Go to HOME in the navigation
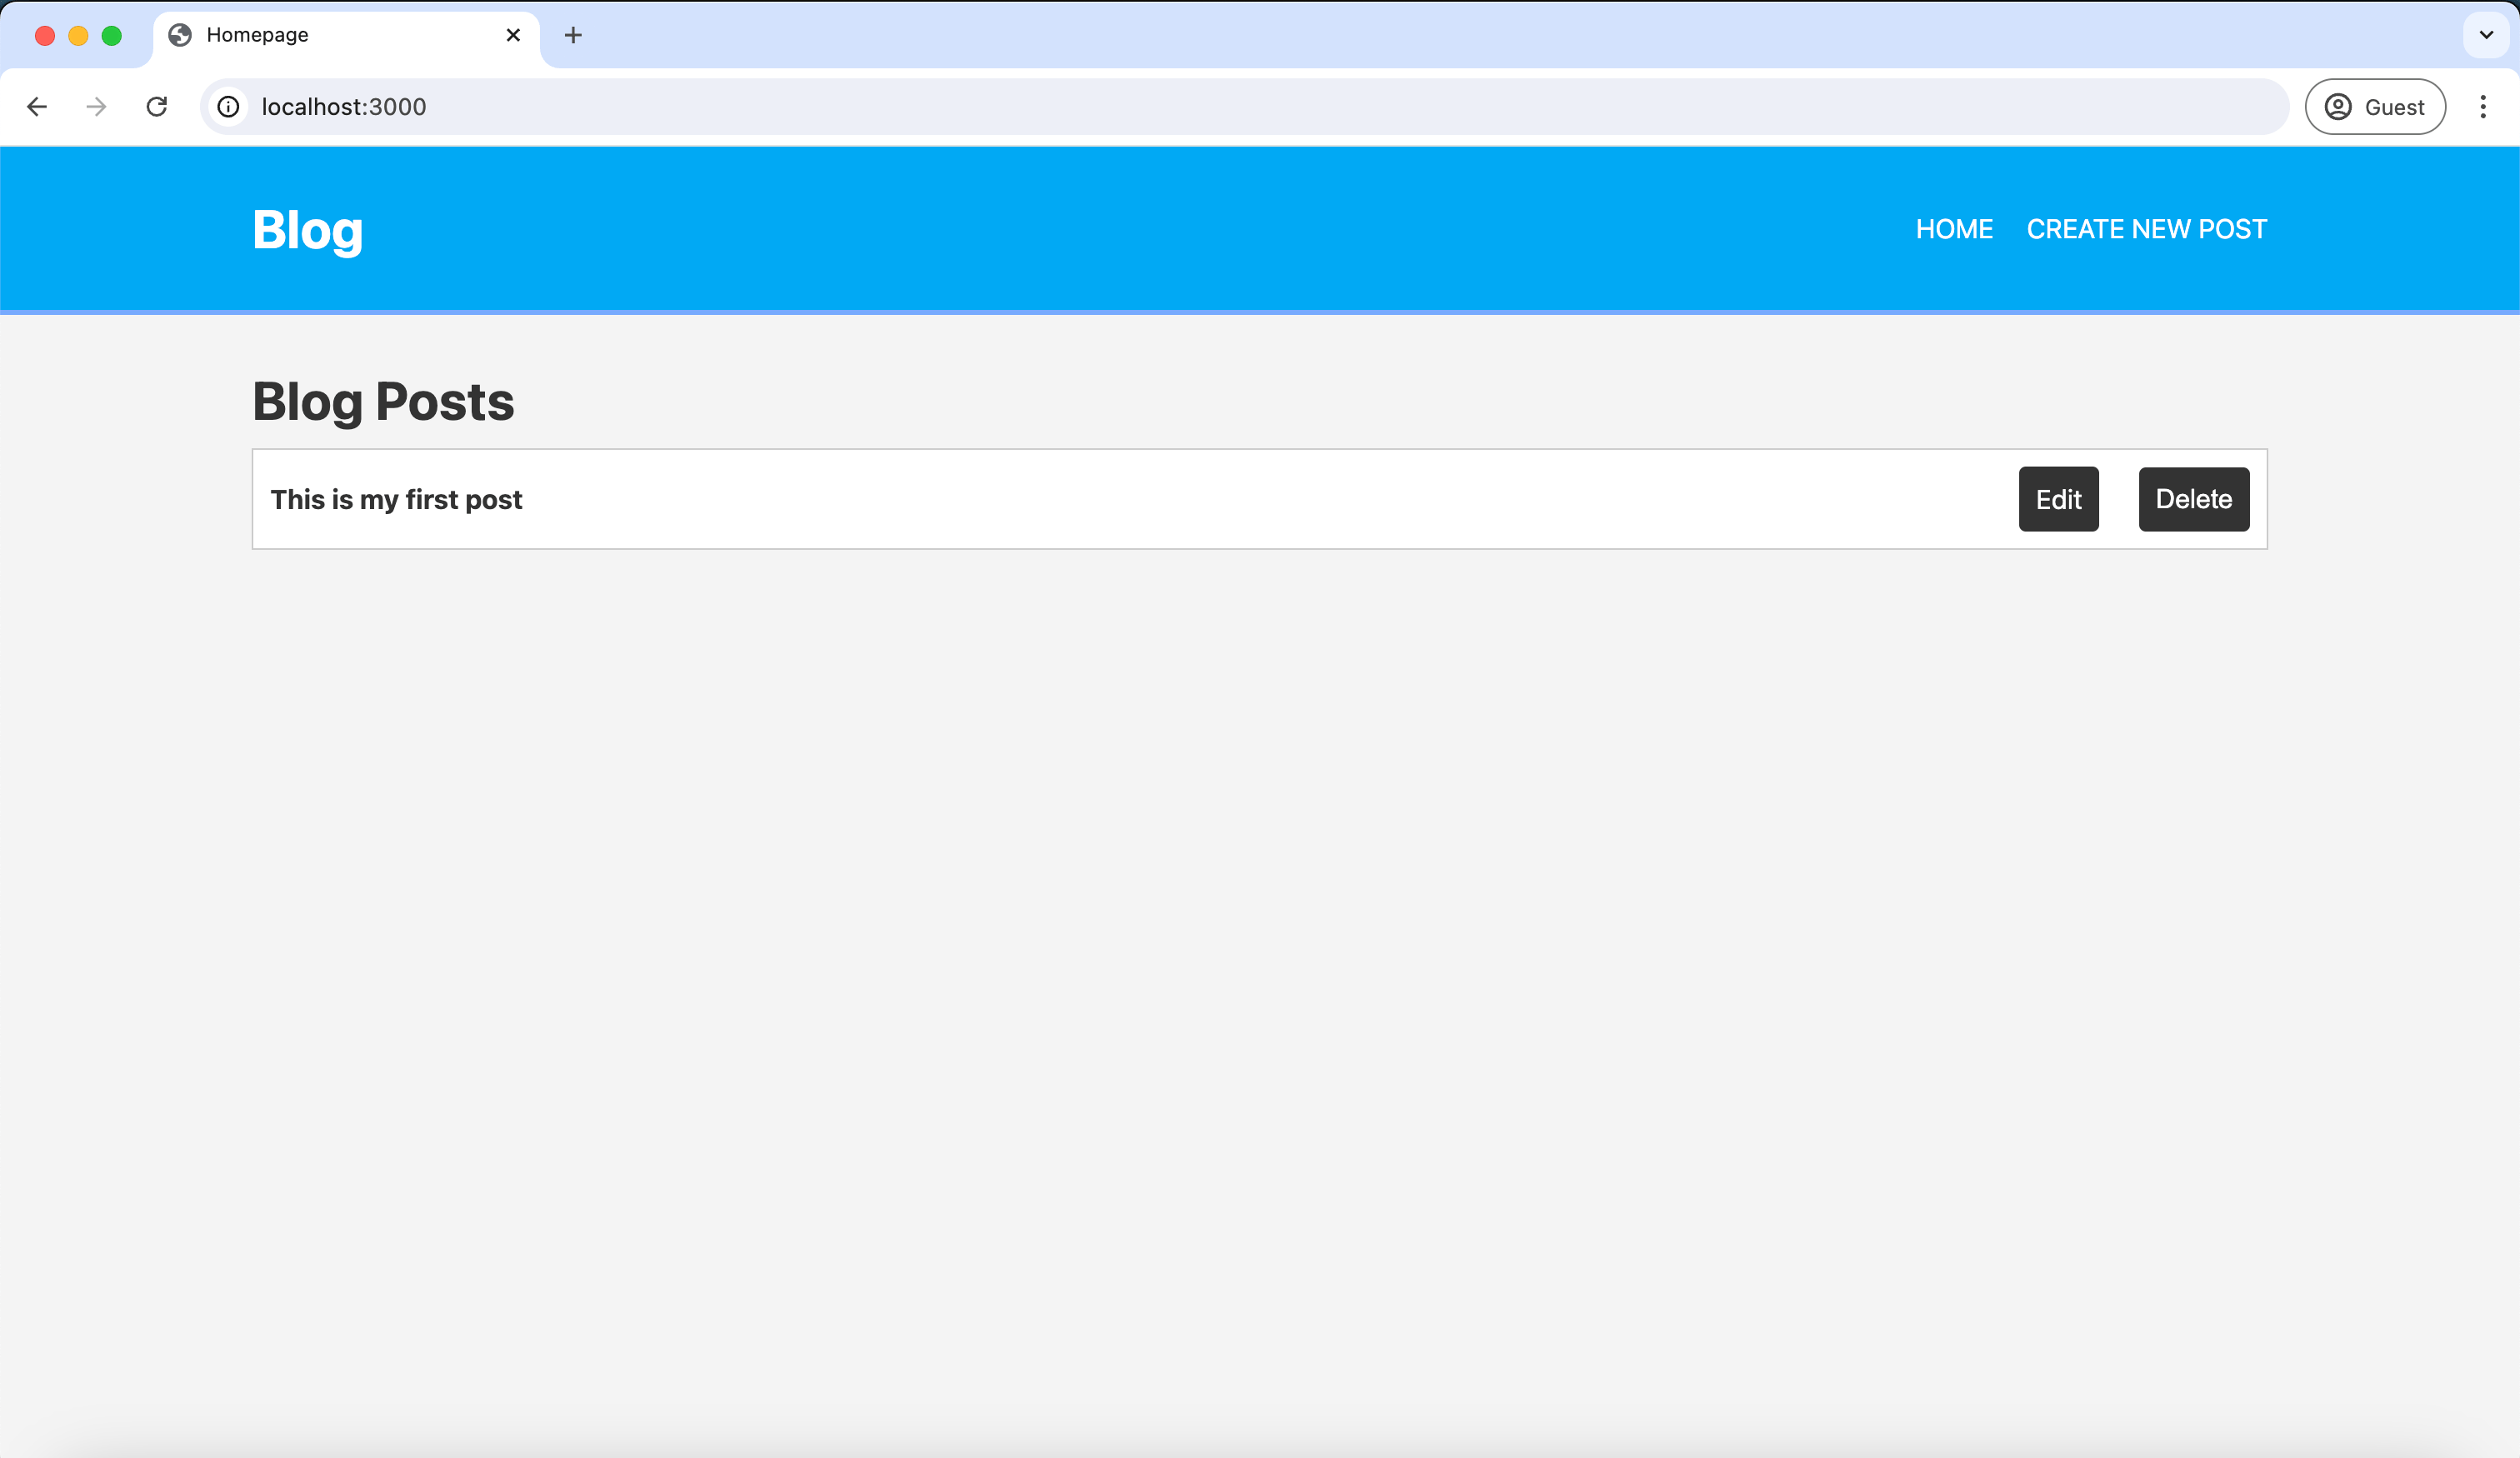The image size is (2520, 1458). (x=1954, y=229)
